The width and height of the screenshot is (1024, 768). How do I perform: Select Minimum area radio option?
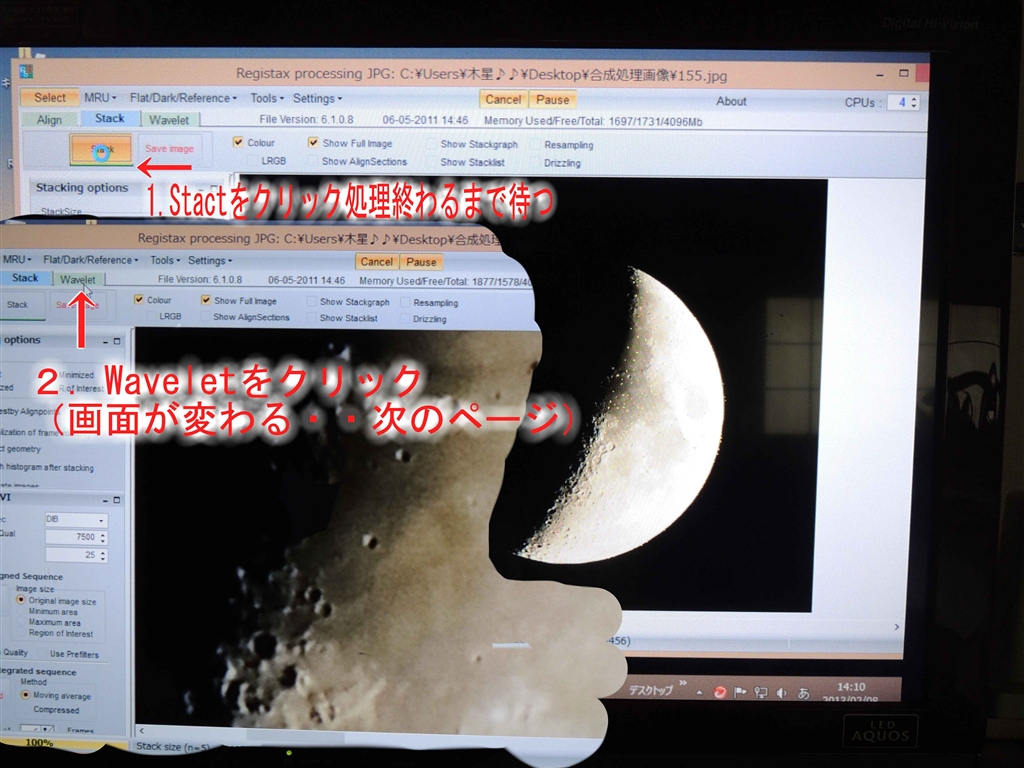(x=21, y=611)
